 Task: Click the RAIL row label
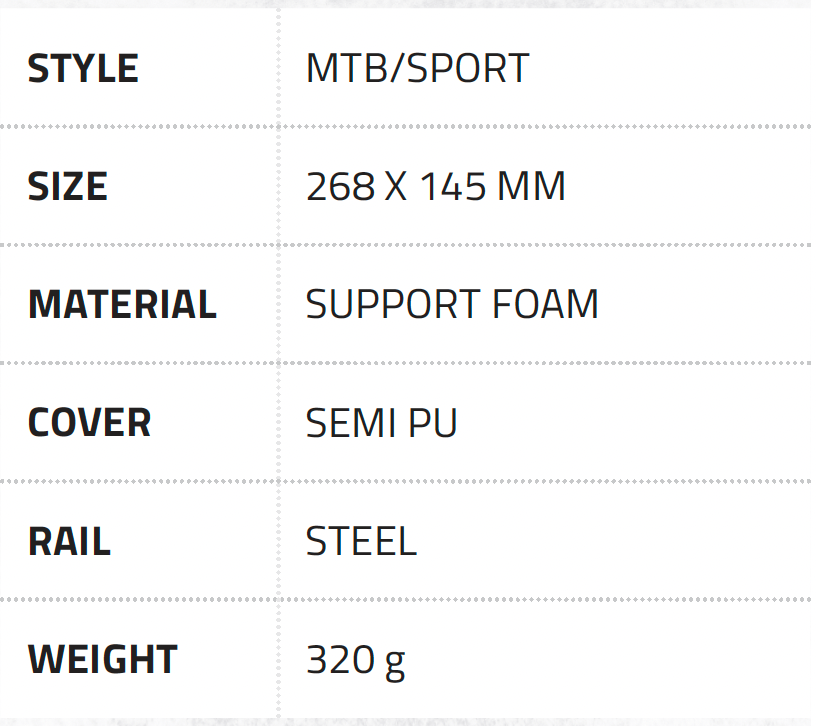click(69, 541)
